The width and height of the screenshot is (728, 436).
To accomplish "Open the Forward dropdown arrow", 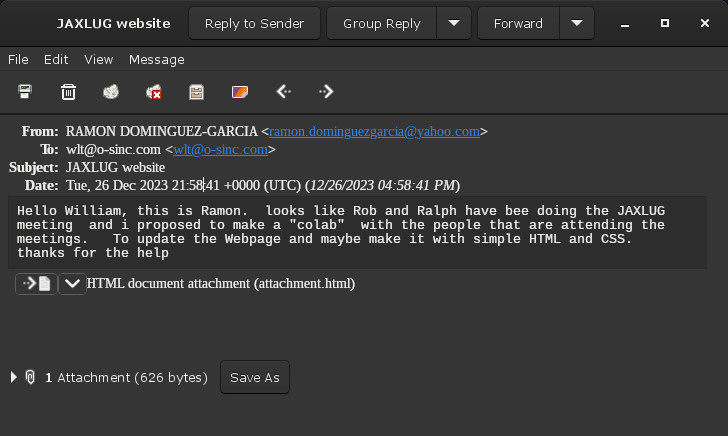I will coord(577,23).
